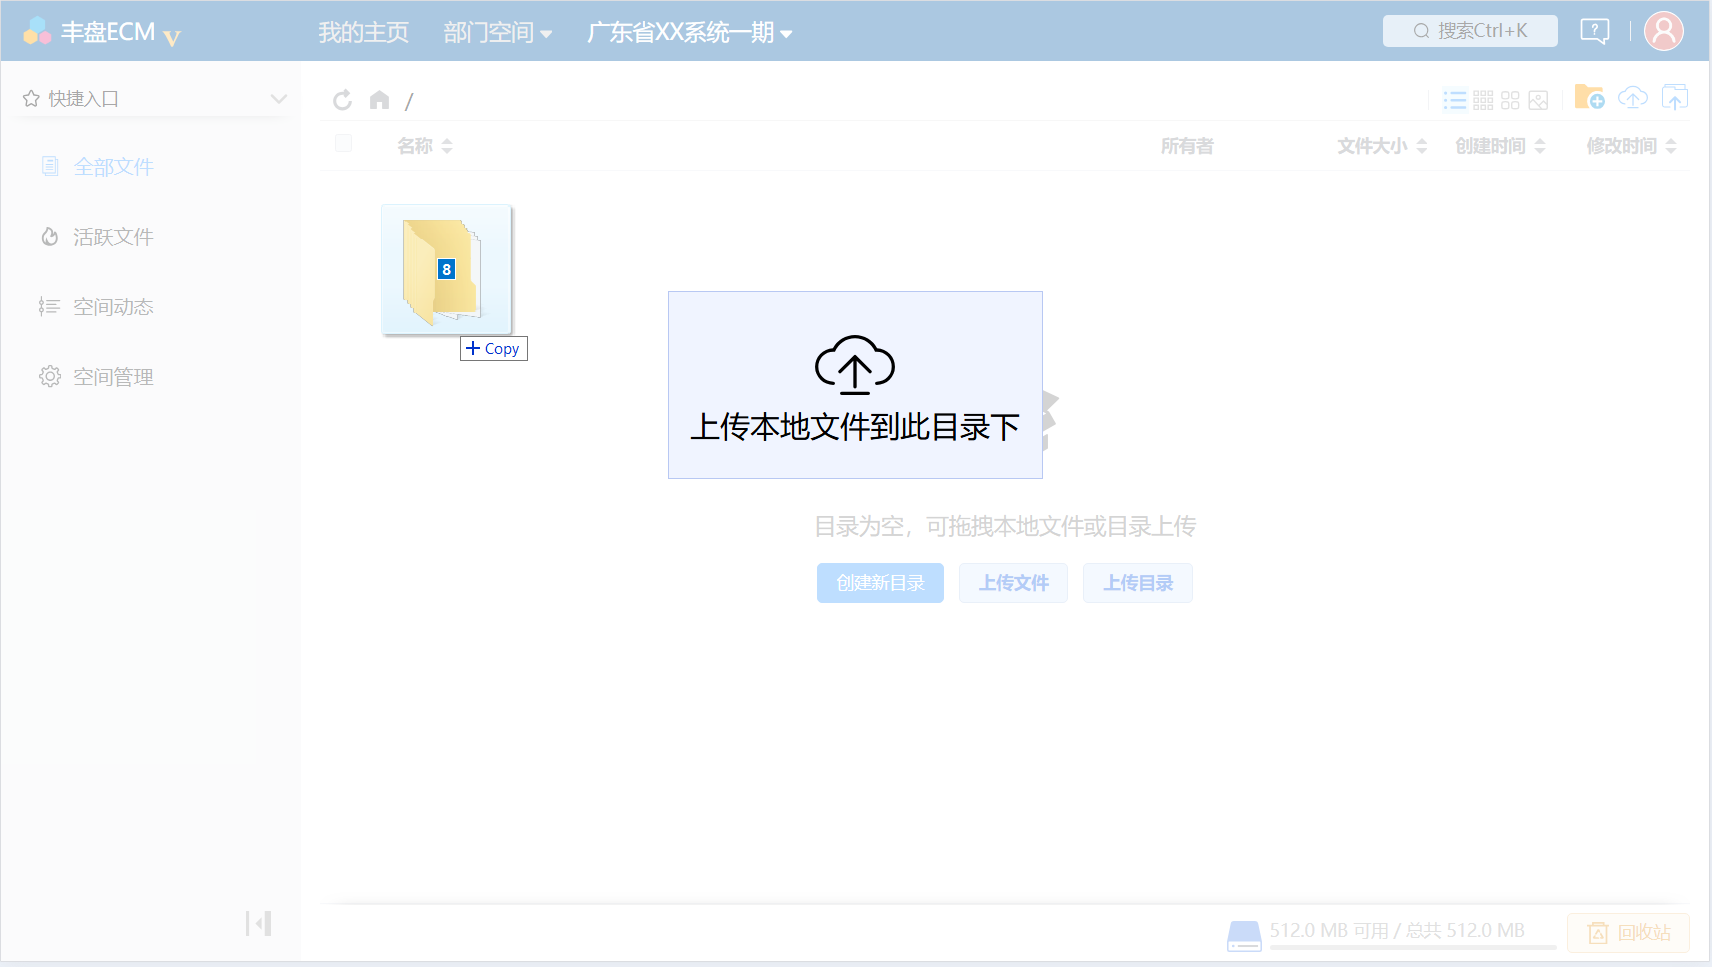This screenshot has width=1712, height=967.
Task: Click the 空间动态 list icon
Action: 50,306
